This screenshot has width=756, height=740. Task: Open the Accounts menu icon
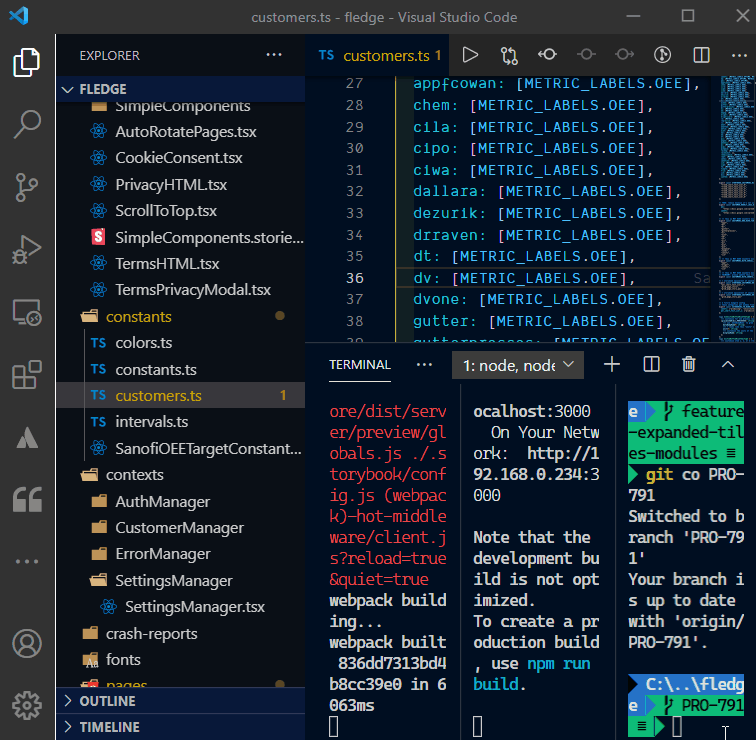pos(27,644)
